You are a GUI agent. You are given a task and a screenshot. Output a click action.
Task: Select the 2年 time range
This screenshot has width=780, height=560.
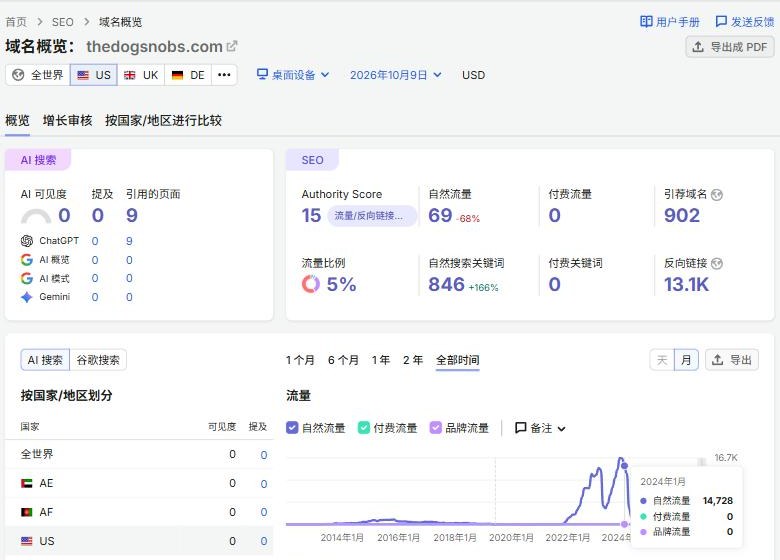click(x=413, y=360)
